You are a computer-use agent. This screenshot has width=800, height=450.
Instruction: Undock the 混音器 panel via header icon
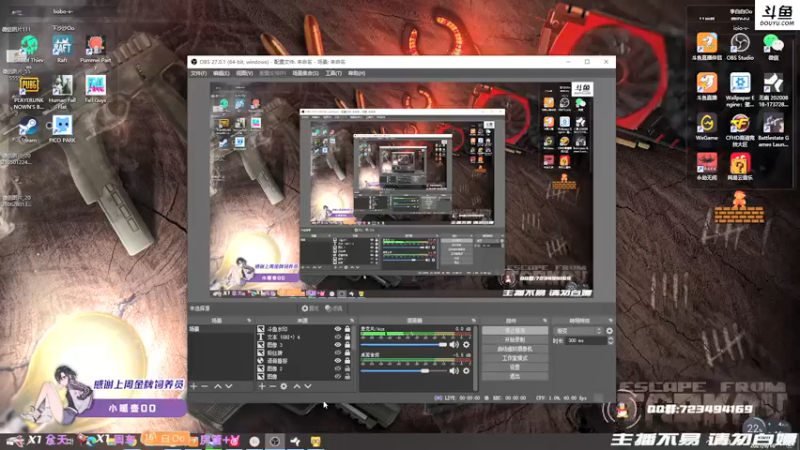[x=473, y=320]
